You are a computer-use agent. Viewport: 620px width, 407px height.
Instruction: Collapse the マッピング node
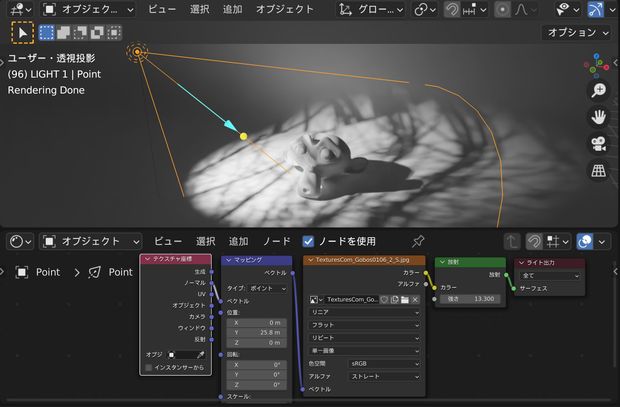coord(229,260)
